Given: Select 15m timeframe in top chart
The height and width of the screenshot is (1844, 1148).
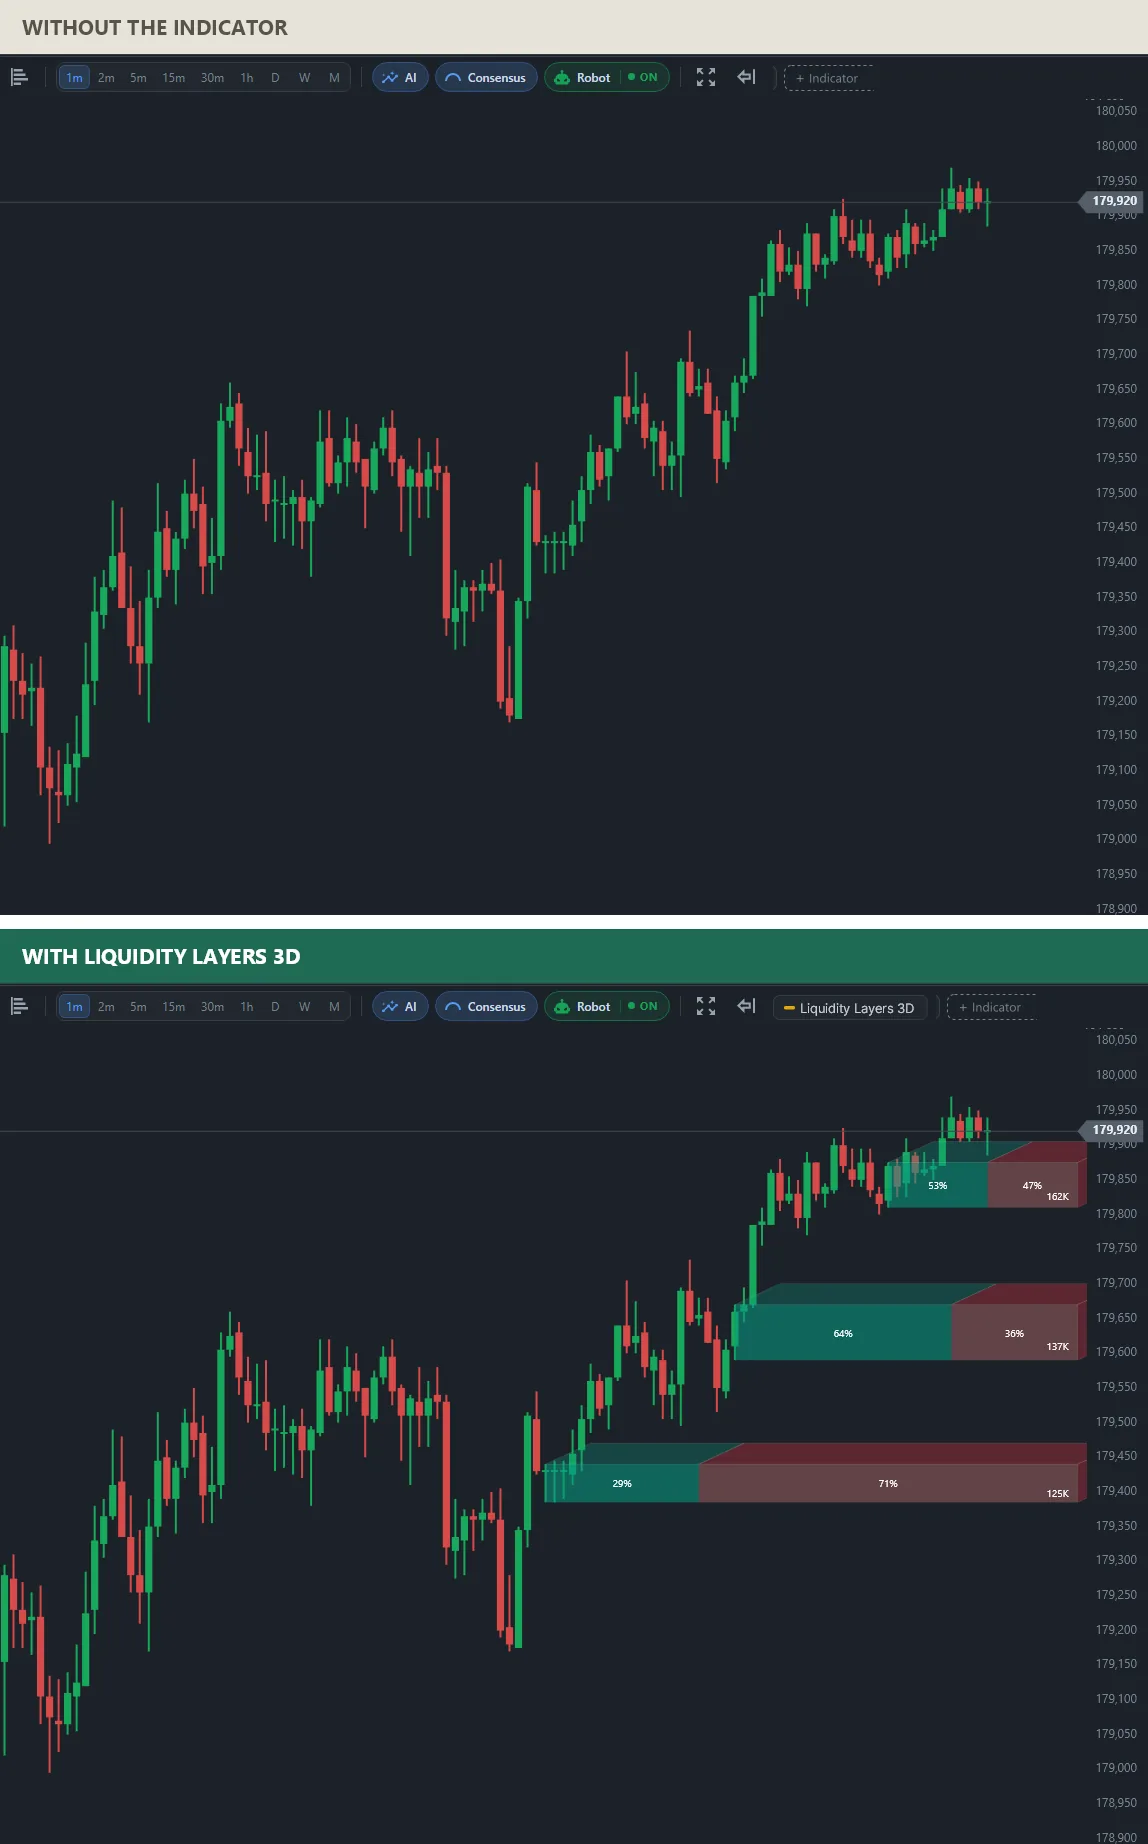Looking at the screenshot, I should coord(174,77).
